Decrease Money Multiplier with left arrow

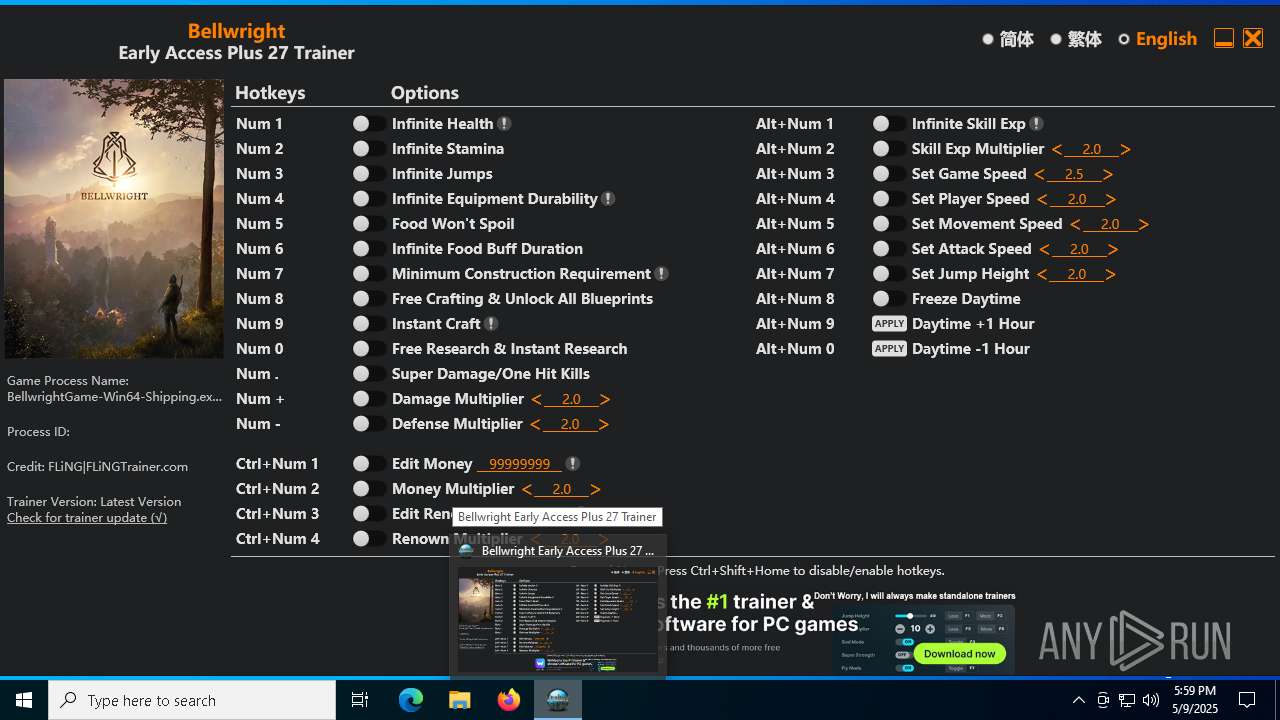point(527,489)
